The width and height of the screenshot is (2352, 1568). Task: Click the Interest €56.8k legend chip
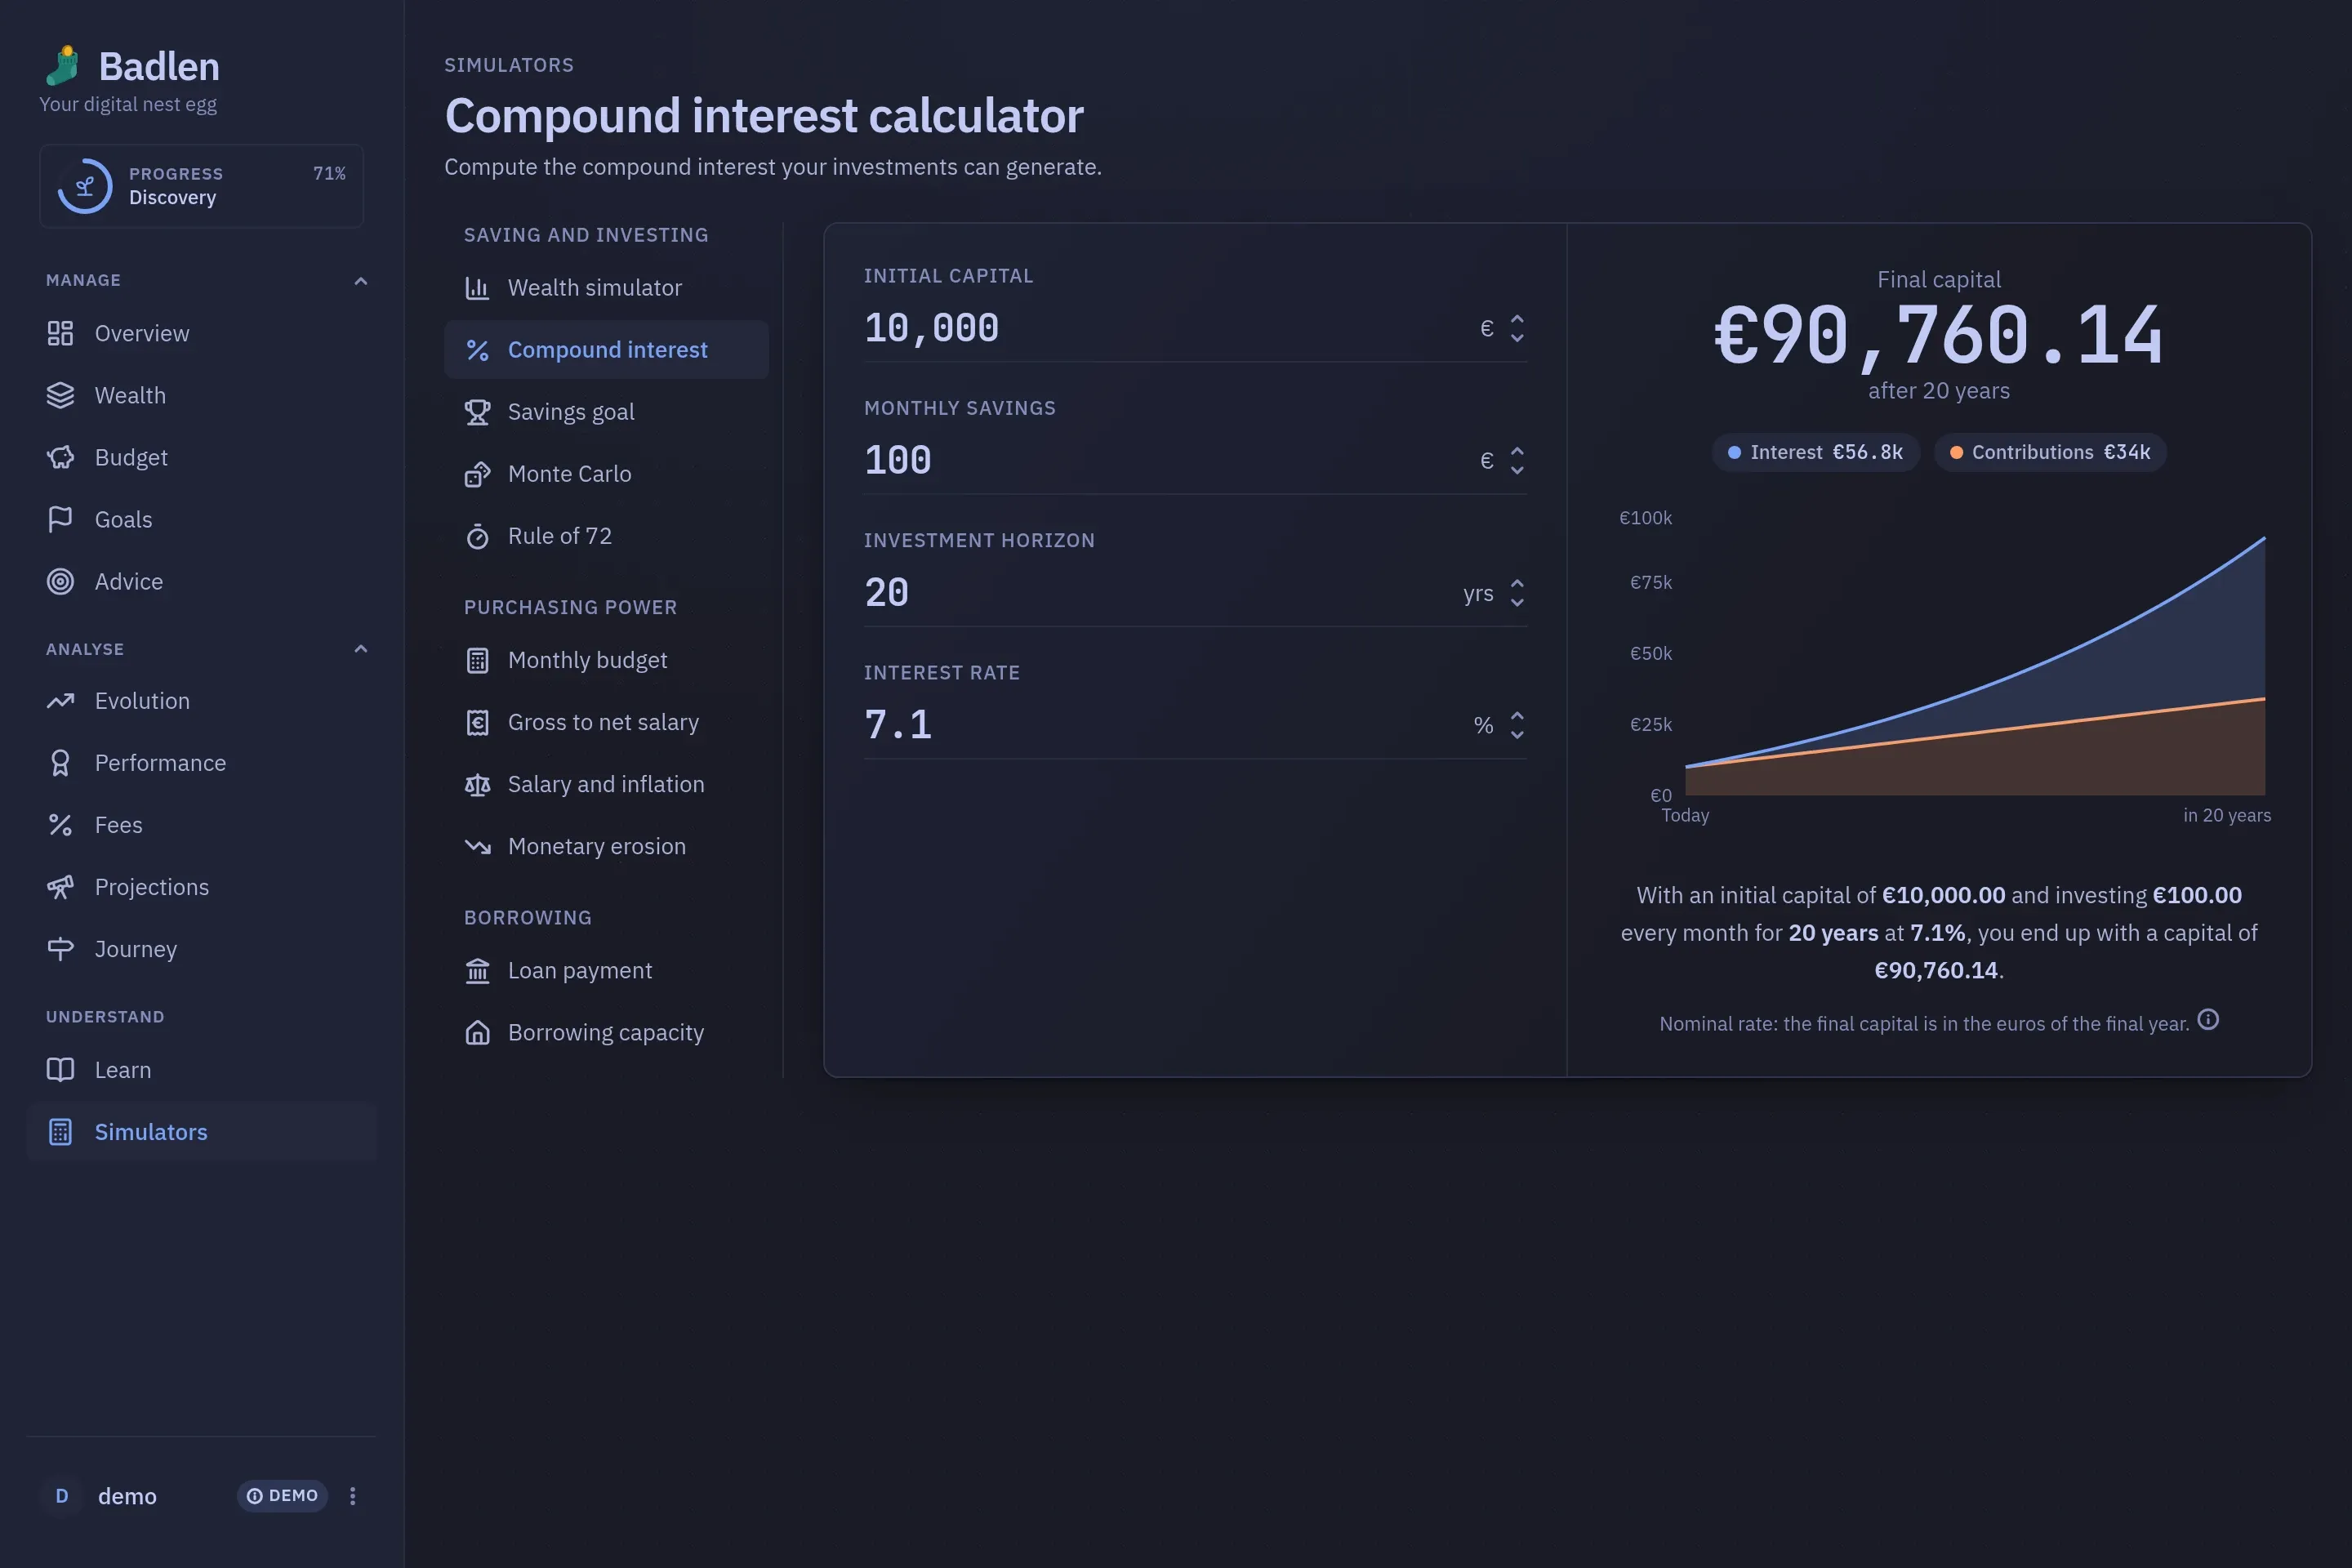point(1816,452)
